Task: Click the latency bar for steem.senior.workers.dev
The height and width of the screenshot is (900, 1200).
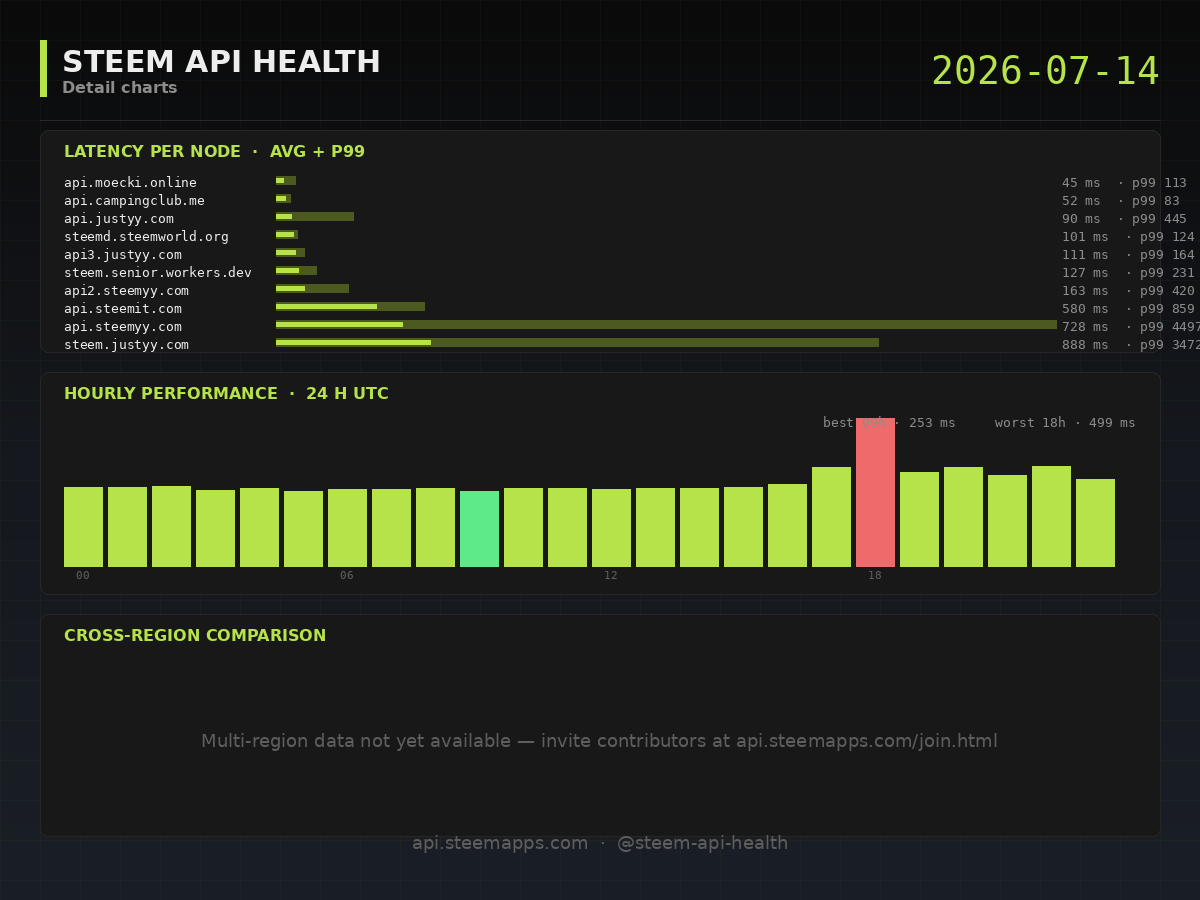Action: 296,271
